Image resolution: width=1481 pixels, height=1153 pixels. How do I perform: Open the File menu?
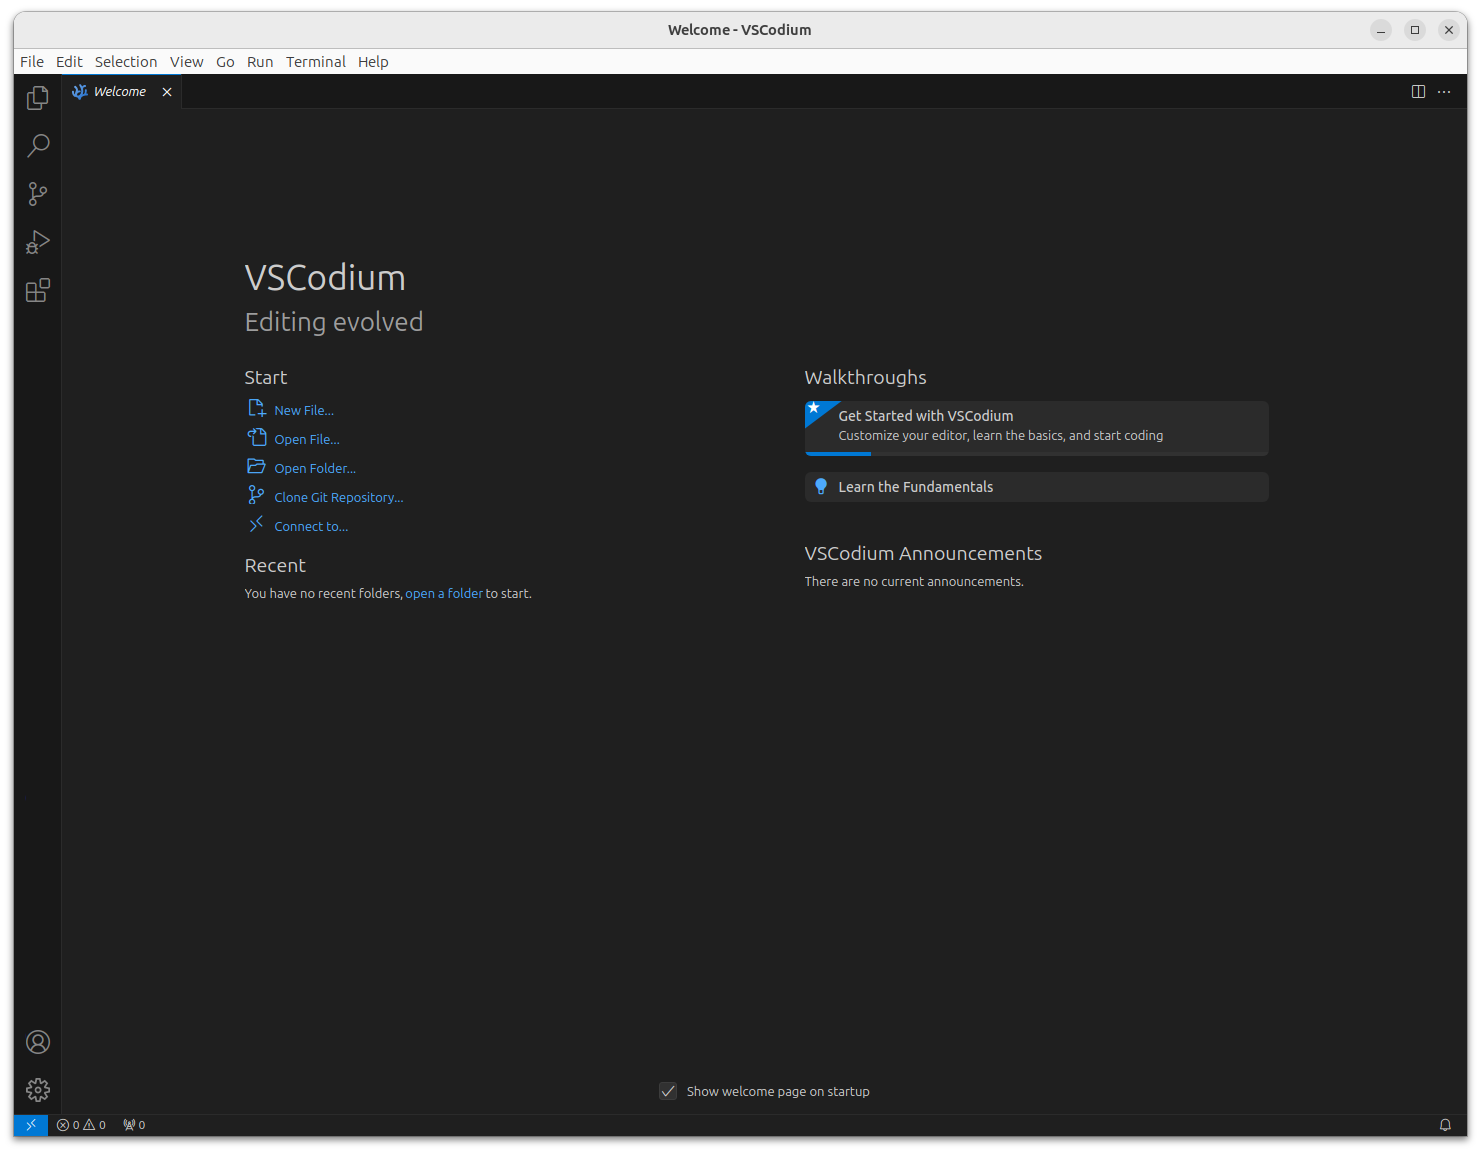(31, 61)
